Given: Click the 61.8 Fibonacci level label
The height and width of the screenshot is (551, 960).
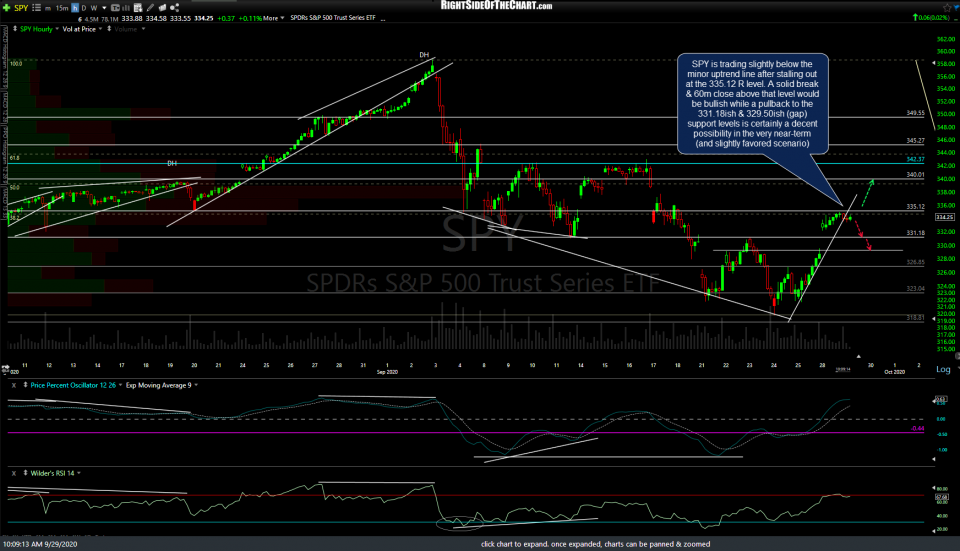Looking at the screenshot, I should (15, 158).
